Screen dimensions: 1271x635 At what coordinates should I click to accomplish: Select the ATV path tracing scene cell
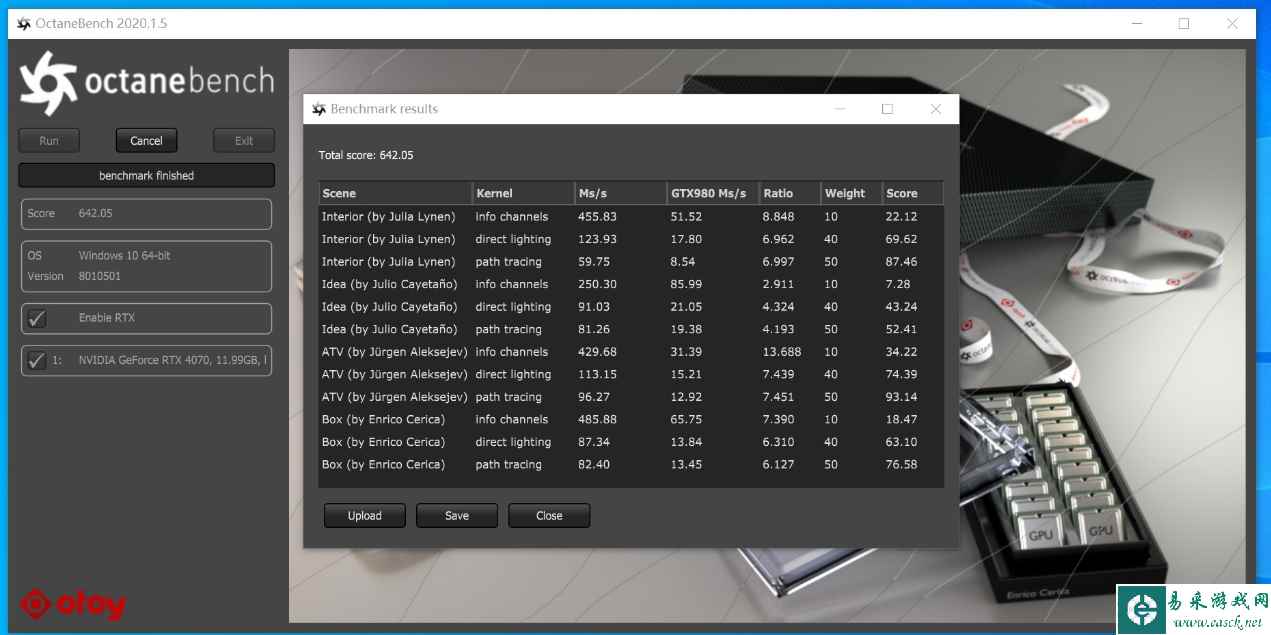click(394, 397)
